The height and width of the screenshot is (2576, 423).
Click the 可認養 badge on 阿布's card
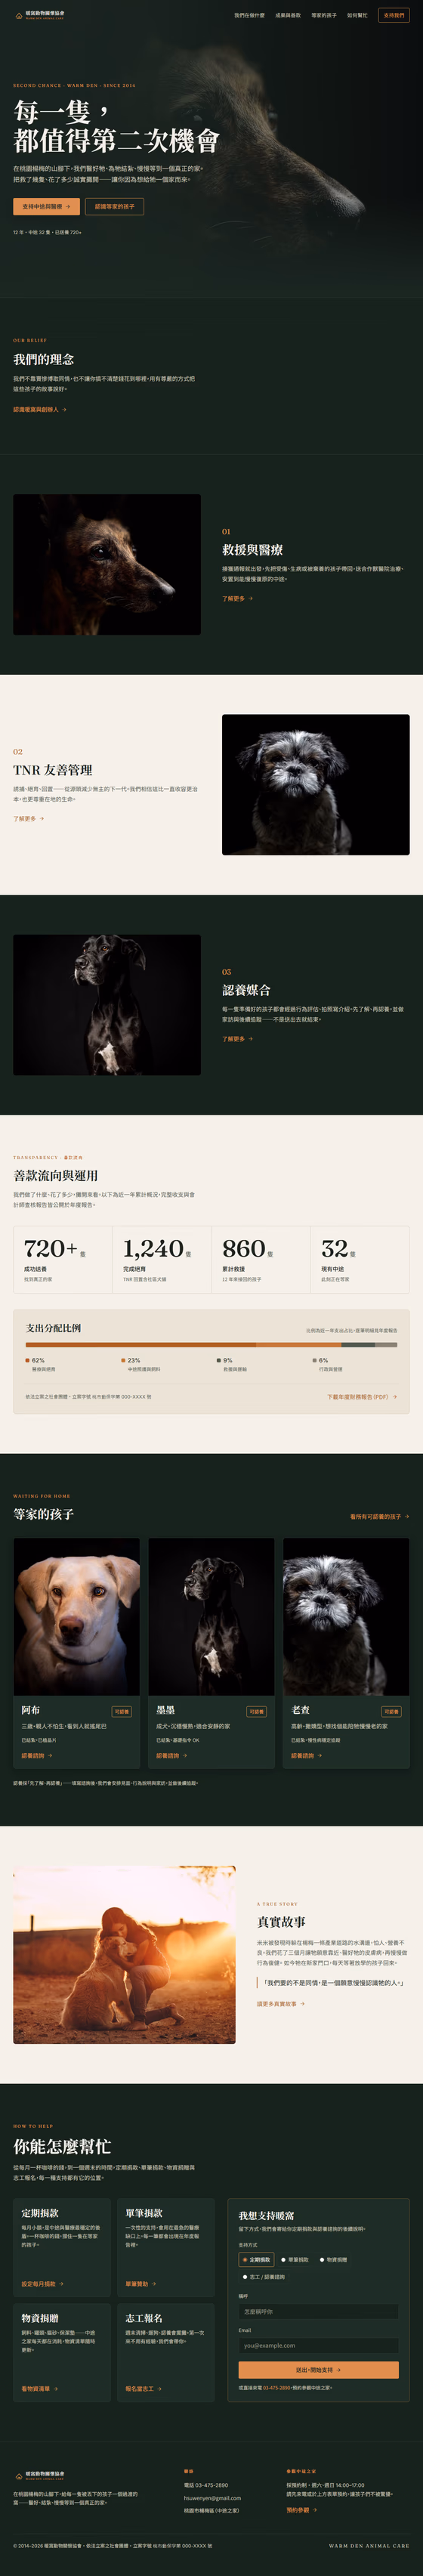pos(122,1711)
